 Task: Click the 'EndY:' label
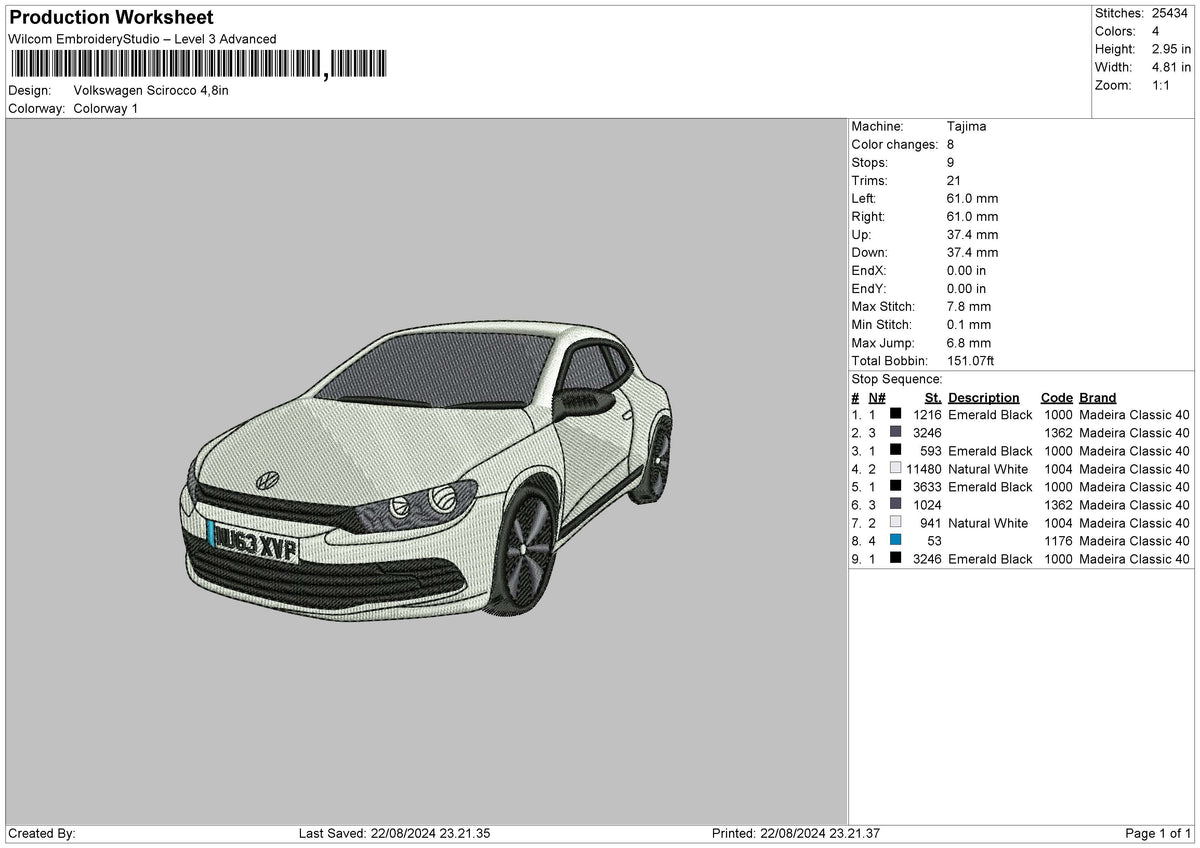(869, 289)
